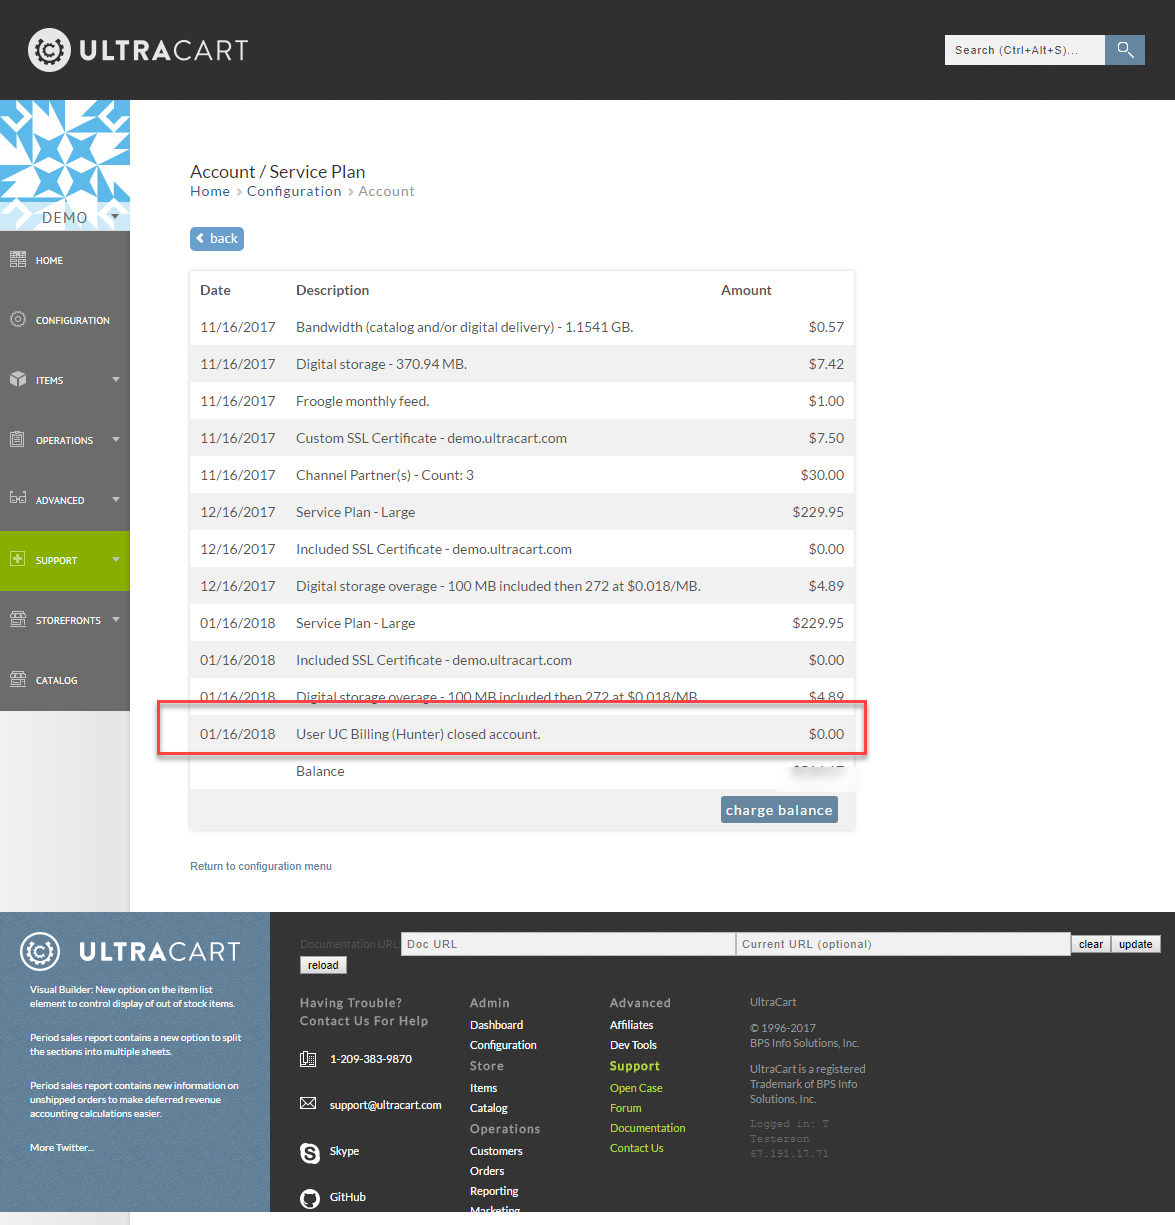Click the Configuration gear sidebar icon

18,319
